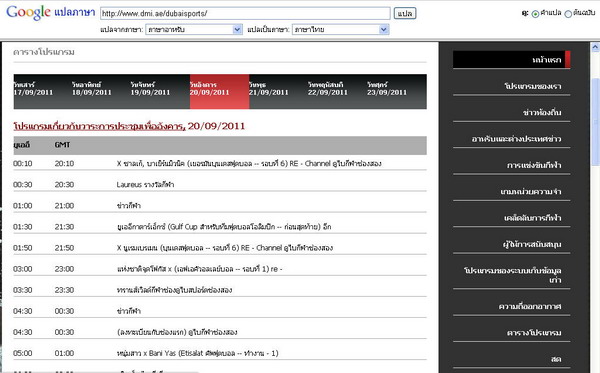Click the 01:50 time cell
This screenshot has height=373, width=600.
tap(23, 248)
